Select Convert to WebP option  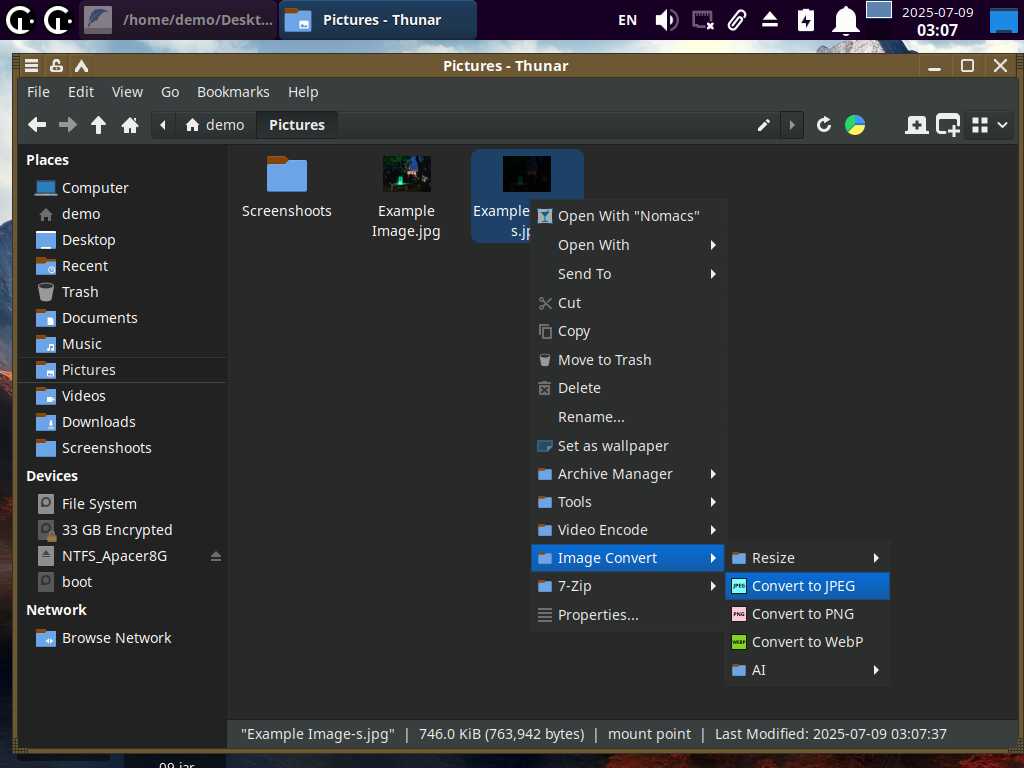[x=806, y=642]
